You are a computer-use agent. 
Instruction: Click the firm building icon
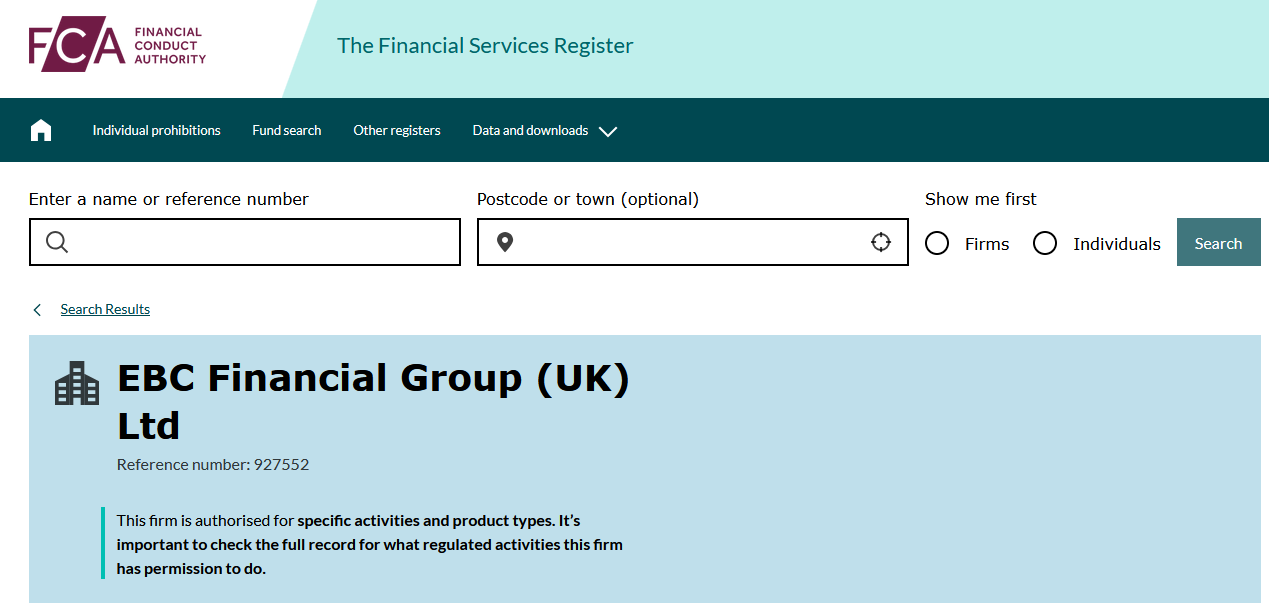click(77, 383)
